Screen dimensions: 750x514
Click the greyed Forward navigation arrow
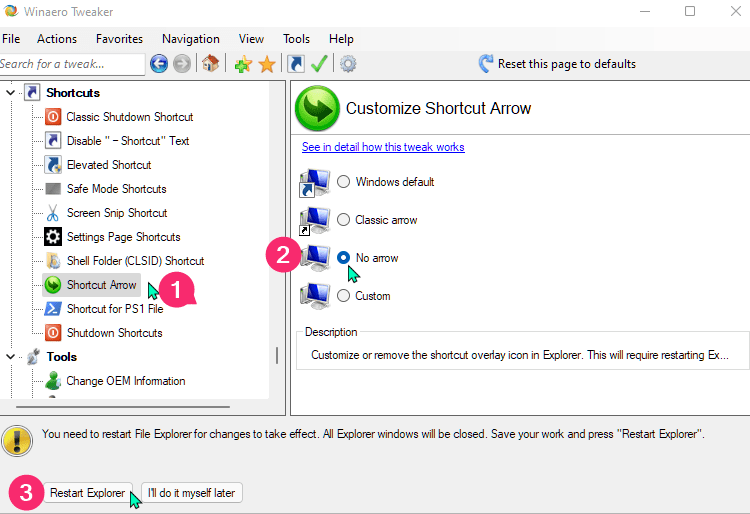pos(182,64)
